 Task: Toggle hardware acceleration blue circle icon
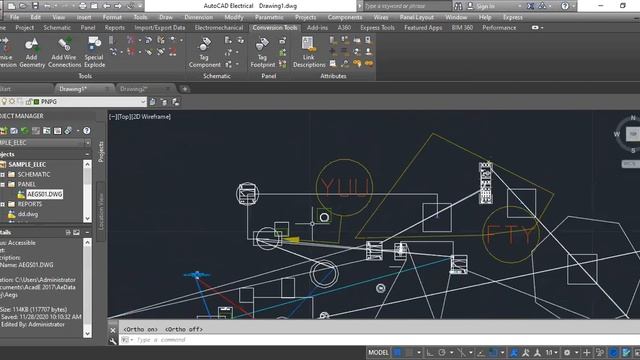coord(613,353)
